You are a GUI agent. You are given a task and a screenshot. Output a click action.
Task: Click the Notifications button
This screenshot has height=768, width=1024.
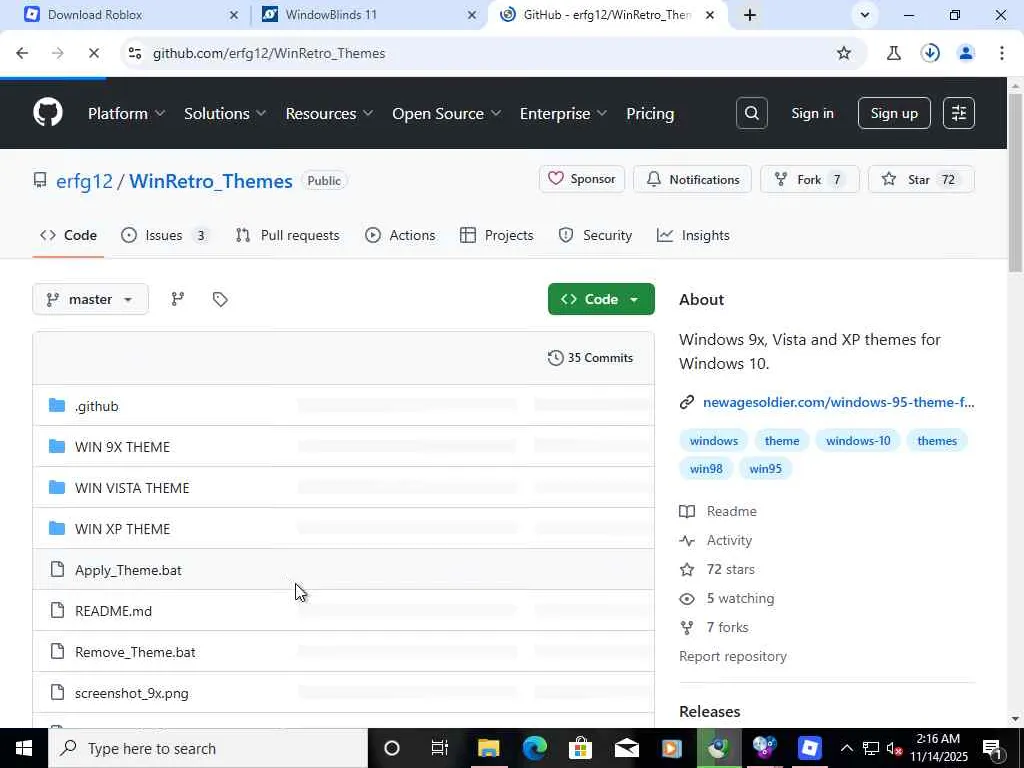[692, 179]
